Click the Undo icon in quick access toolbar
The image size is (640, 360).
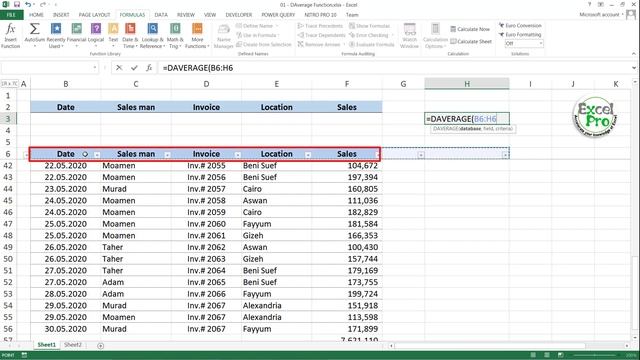28,4
